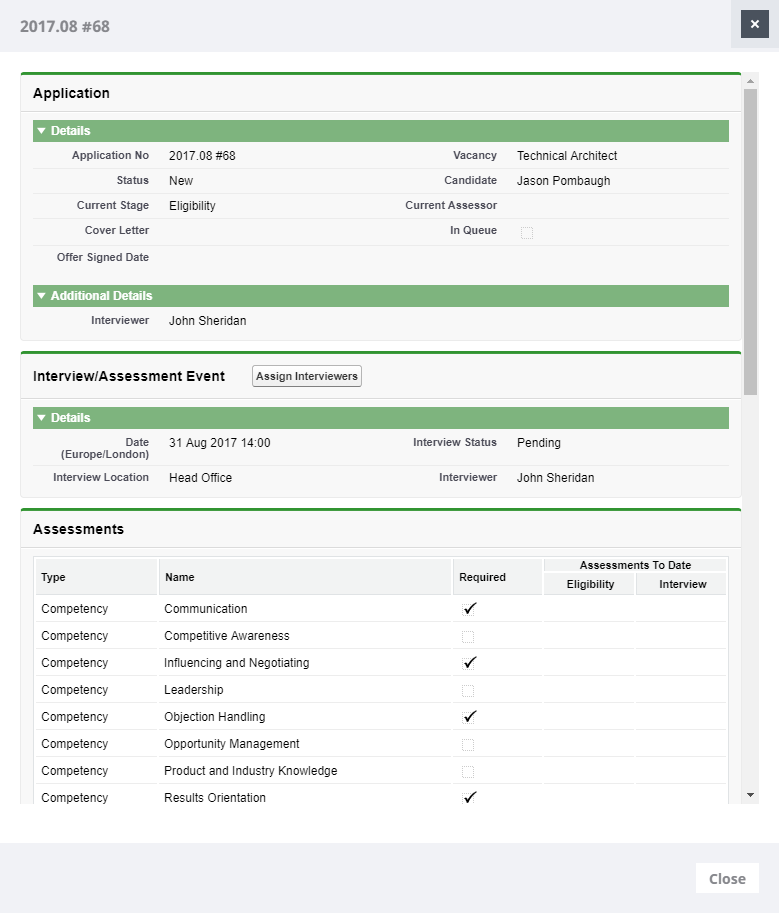Click the Eligibility column header
Image resolution: width=779 pixels, height=913 pixels.
click(x=590, y=584)
